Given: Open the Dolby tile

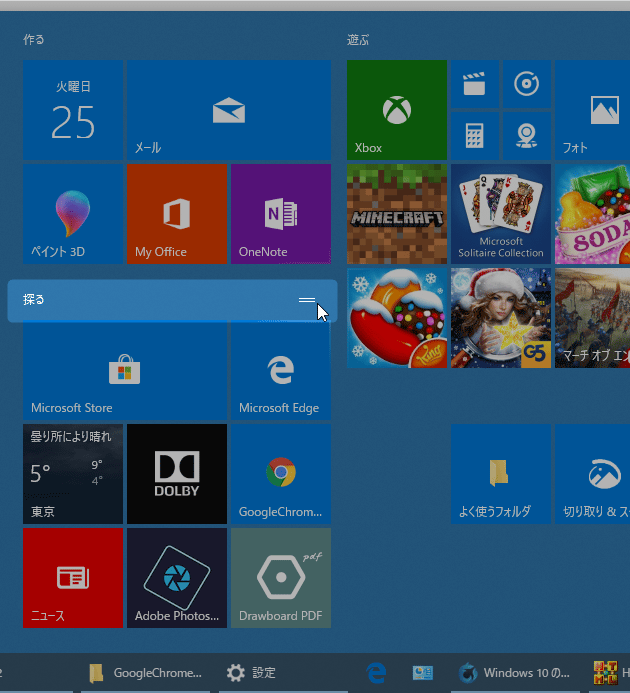Looking at the screenshot, I should click(x=177, y=474).
